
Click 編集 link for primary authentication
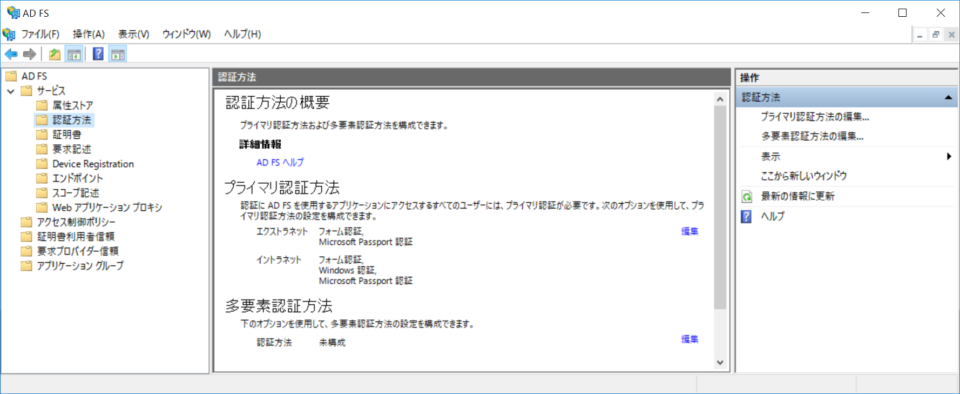tap(690, 231)
